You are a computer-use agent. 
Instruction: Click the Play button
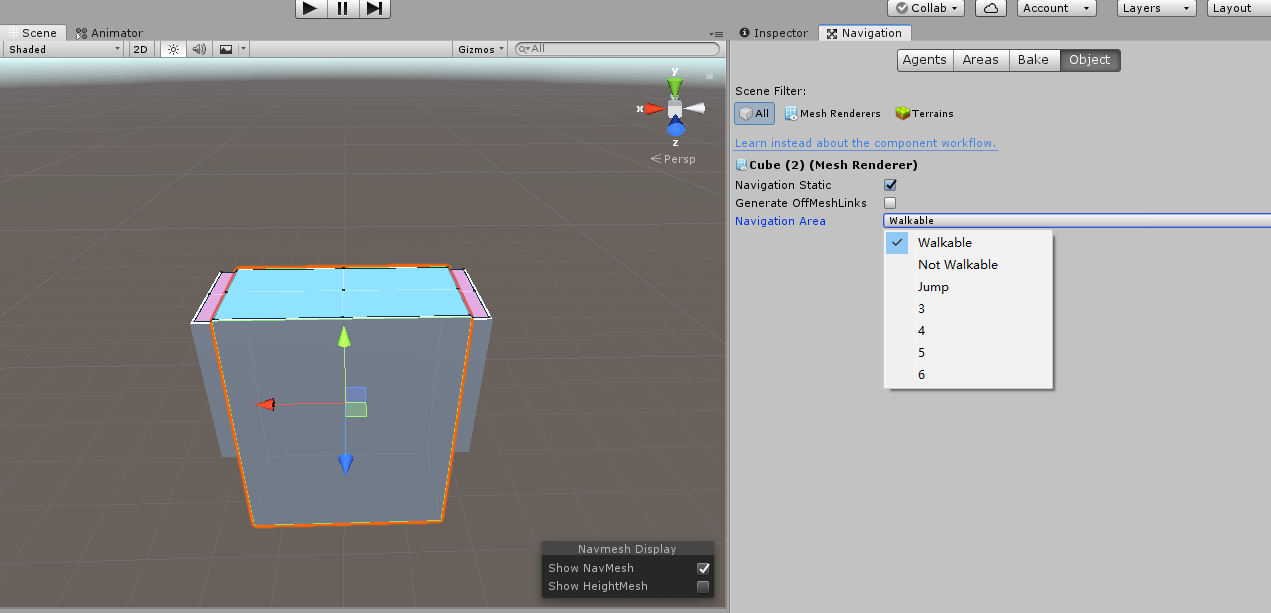[311, 9]
